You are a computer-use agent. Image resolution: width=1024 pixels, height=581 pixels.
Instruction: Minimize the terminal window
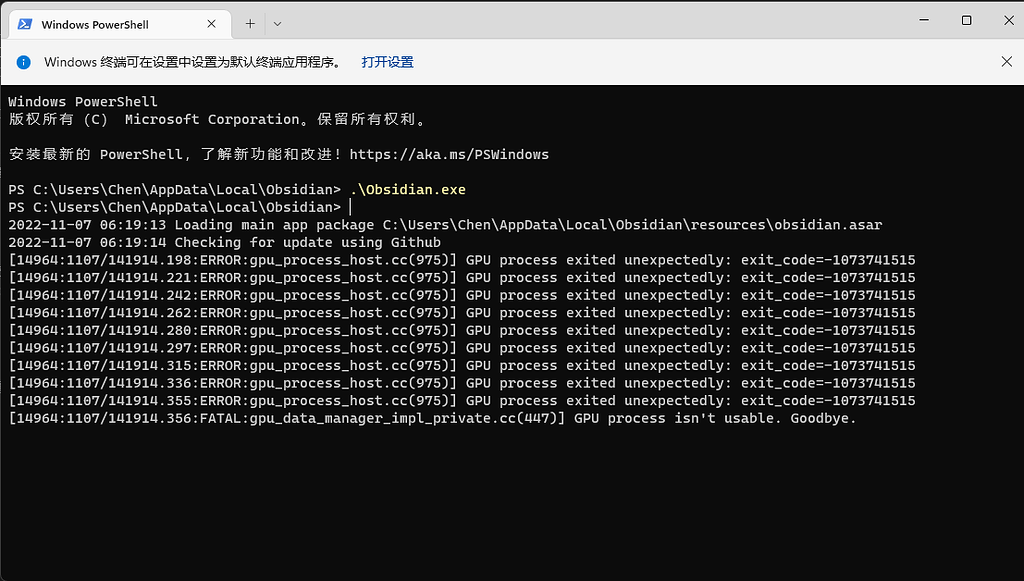coord(921,20)
